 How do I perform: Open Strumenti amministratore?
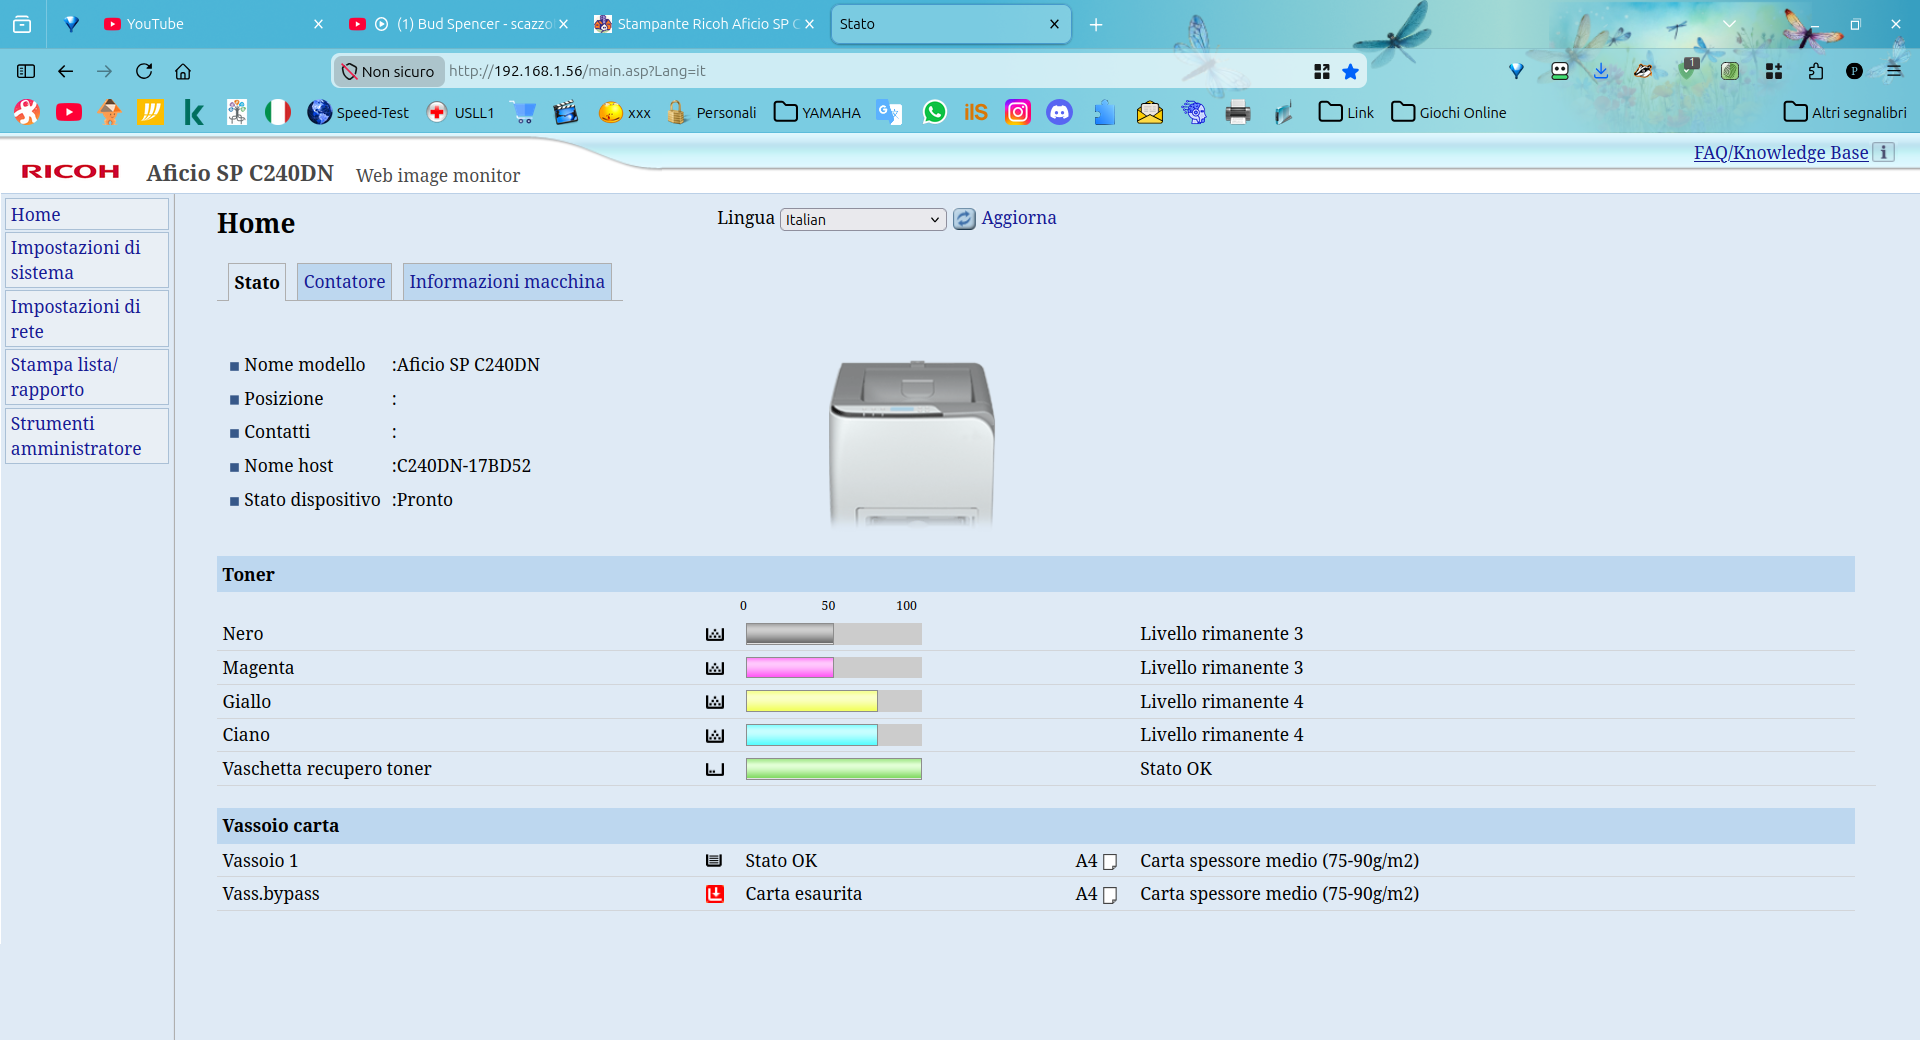pyautogui.click(x=87, y=436)
